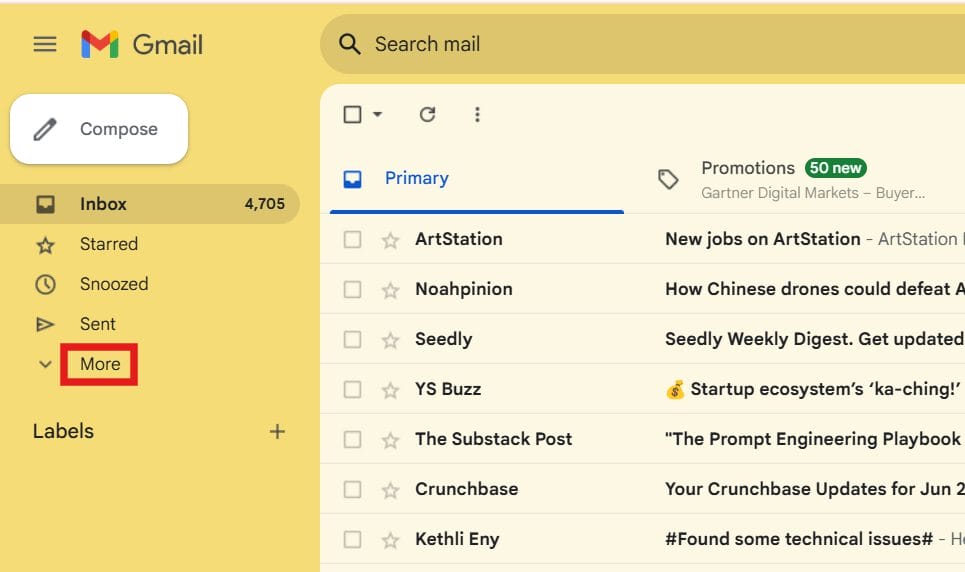Open the Sent folder
The image size is (965, 572).
[x=97, y=324]
